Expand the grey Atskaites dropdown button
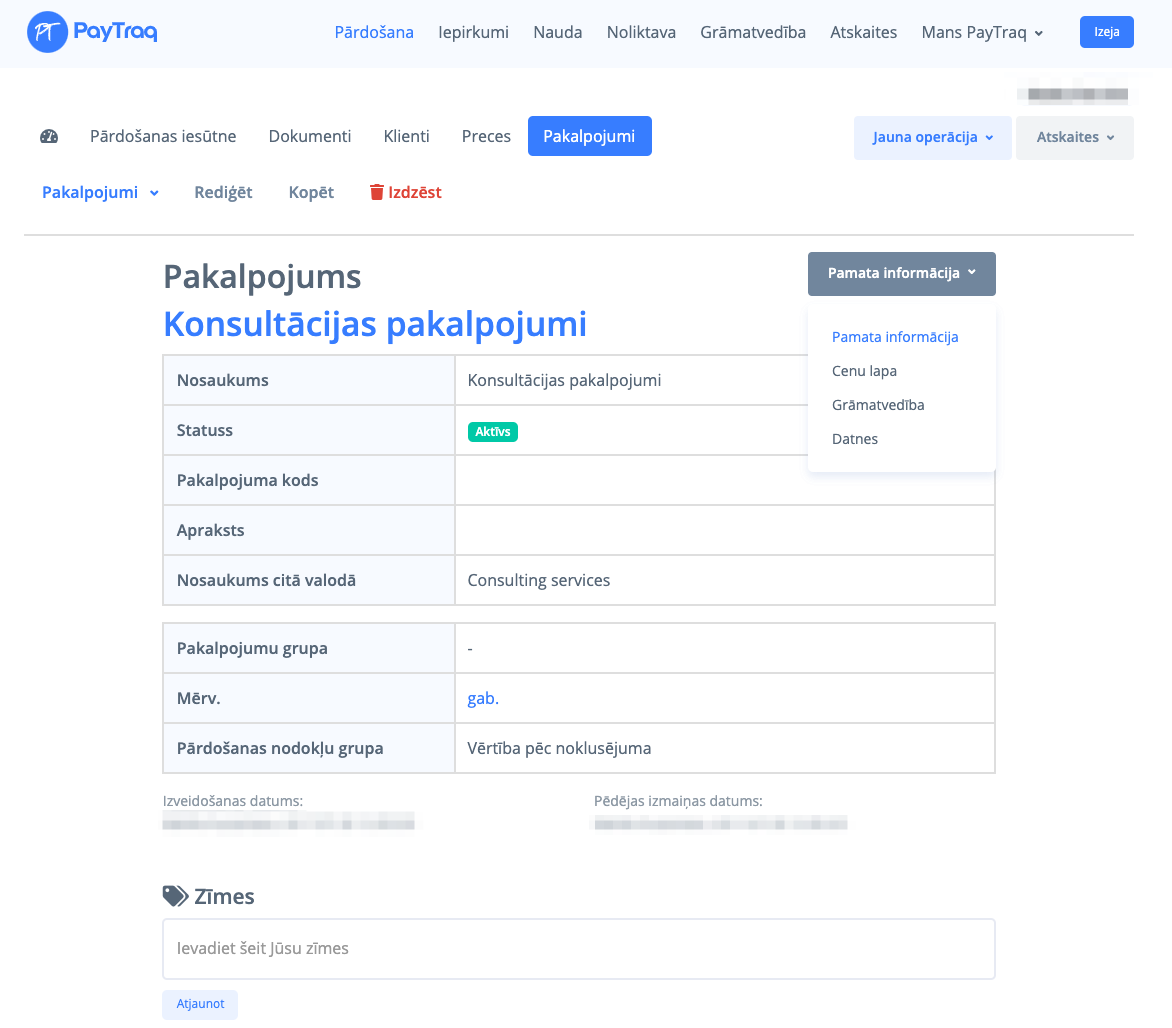The width and height of the screenshot is (1172, 1028). coord(1074,138)
